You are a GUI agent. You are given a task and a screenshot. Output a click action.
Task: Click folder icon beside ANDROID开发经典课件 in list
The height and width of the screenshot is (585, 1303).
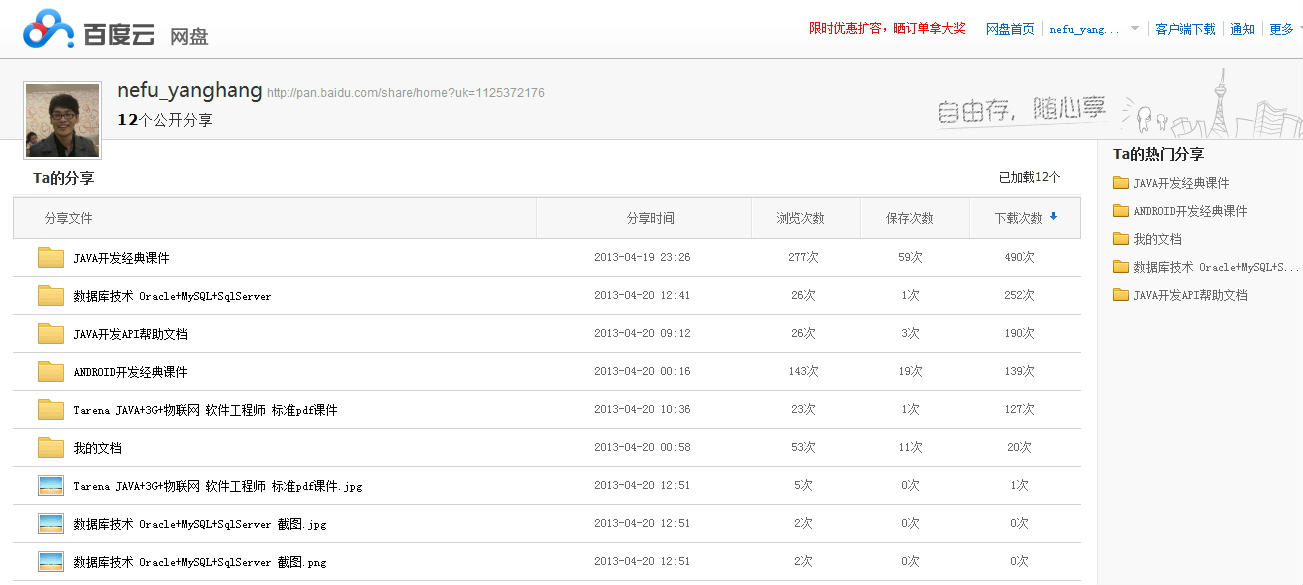coord(51,371)
